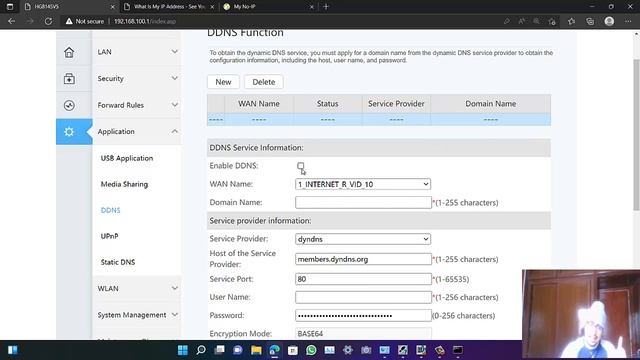The height and width of the screenshot is (360, 640).
Task: Open USB Application submenu item
Action: click(x=127, y=158)
